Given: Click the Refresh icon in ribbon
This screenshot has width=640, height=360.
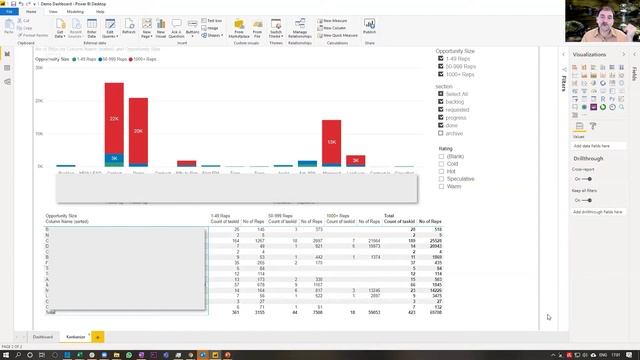Looking at the screenshot, I should click(129, 27).
